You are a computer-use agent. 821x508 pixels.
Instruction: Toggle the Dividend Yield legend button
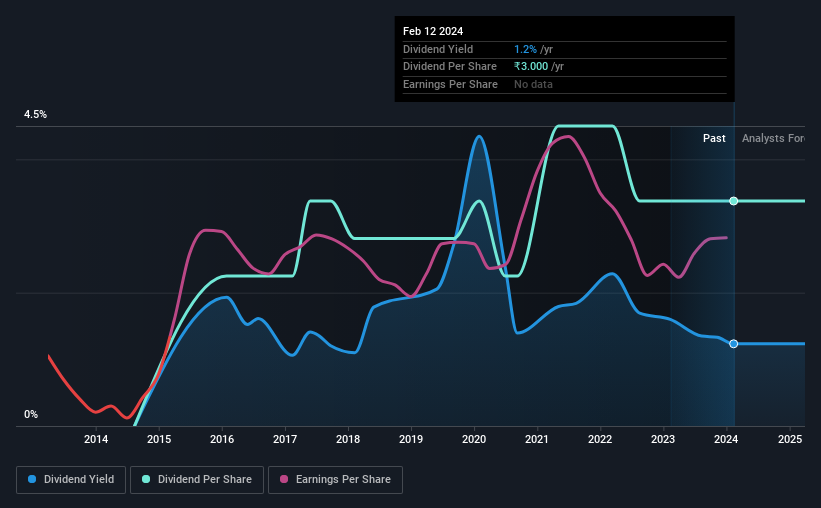pos(71,480)
